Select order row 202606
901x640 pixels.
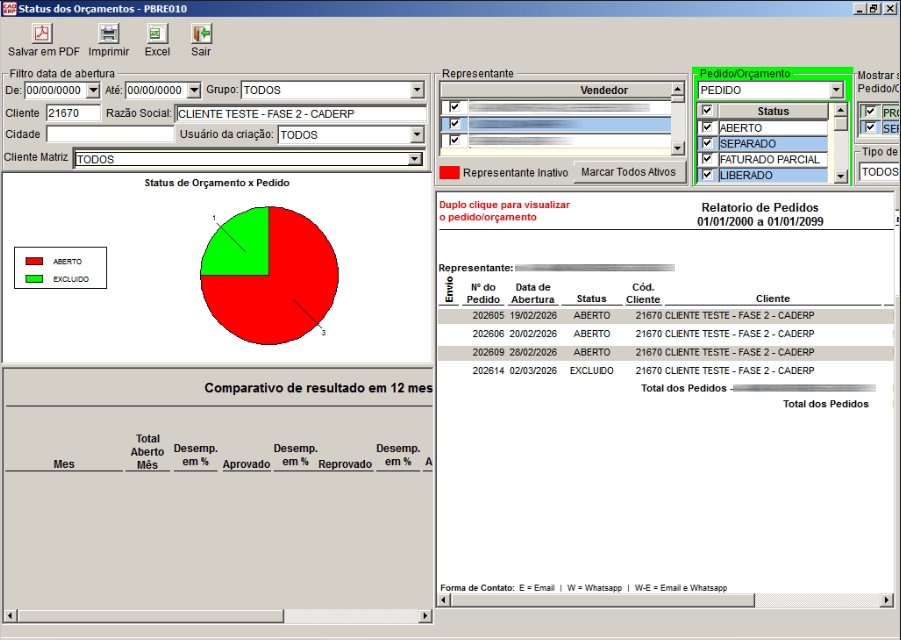(x=665, y=334)
